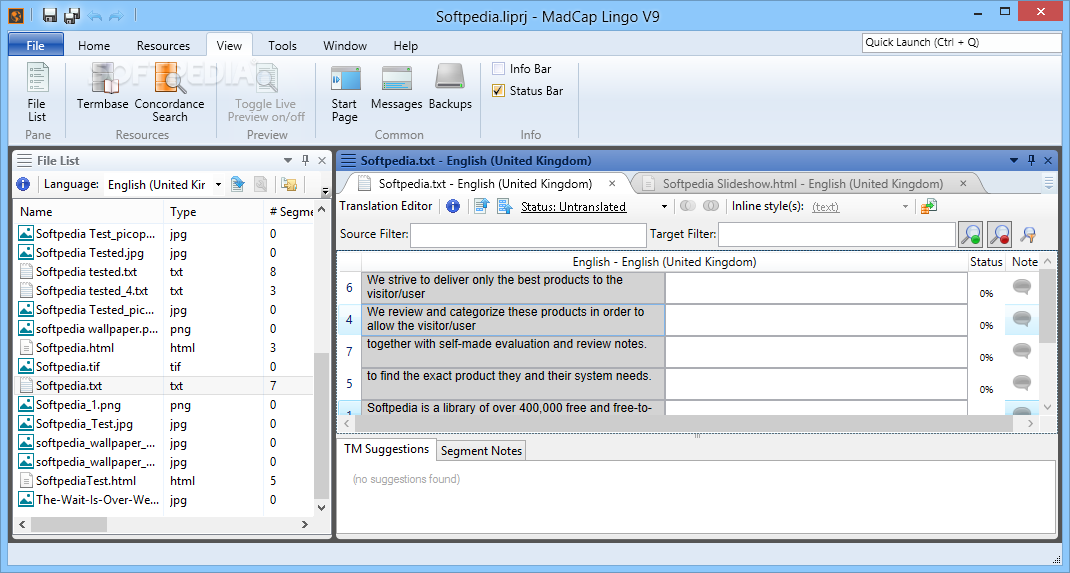1070x573 pixels.
Task: Open the Segment Notes tab
Action: [481, 450]
